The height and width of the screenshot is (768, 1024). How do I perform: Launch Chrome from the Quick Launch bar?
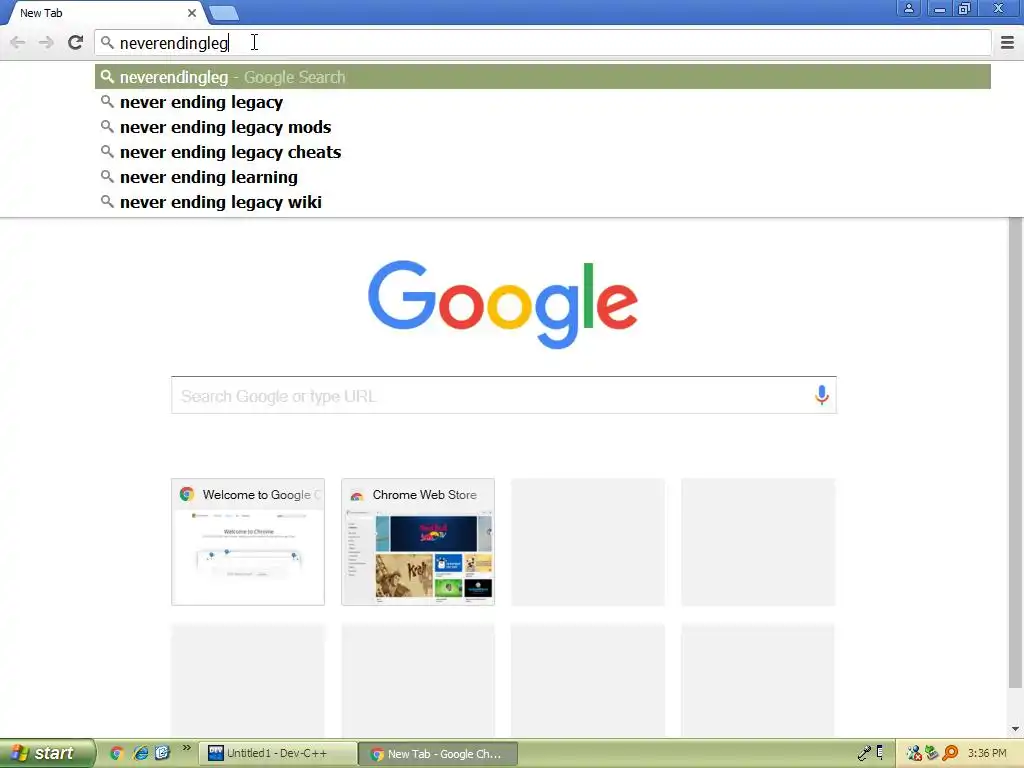pos(117,753)
